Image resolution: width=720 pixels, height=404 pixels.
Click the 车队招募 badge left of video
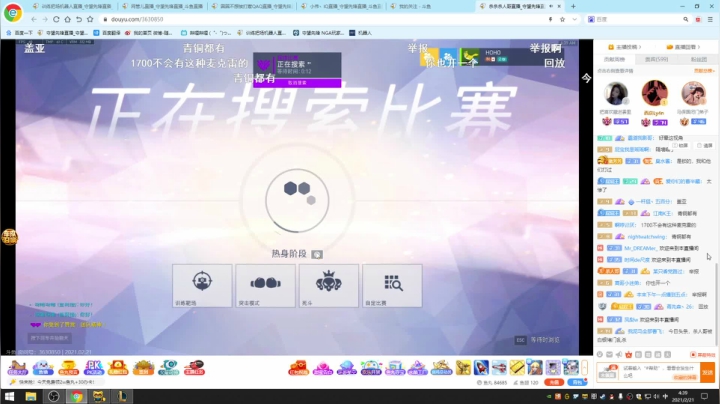pyautogui.click(x=8, y=237)
